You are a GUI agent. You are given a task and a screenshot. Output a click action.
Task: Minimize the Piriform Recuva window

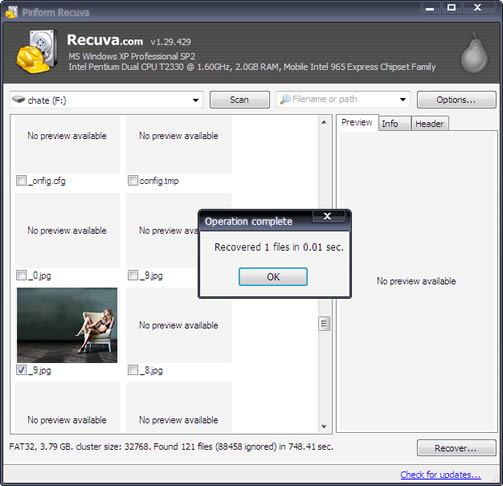[430, 8]
